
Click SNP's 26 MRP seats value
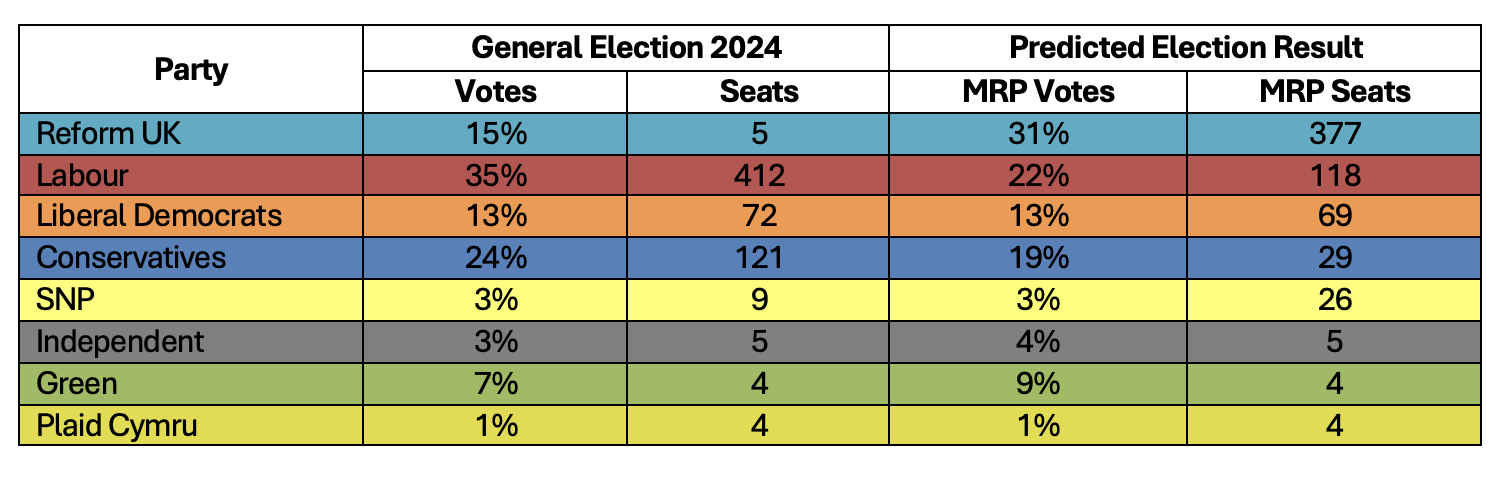tap(1333, 300)
